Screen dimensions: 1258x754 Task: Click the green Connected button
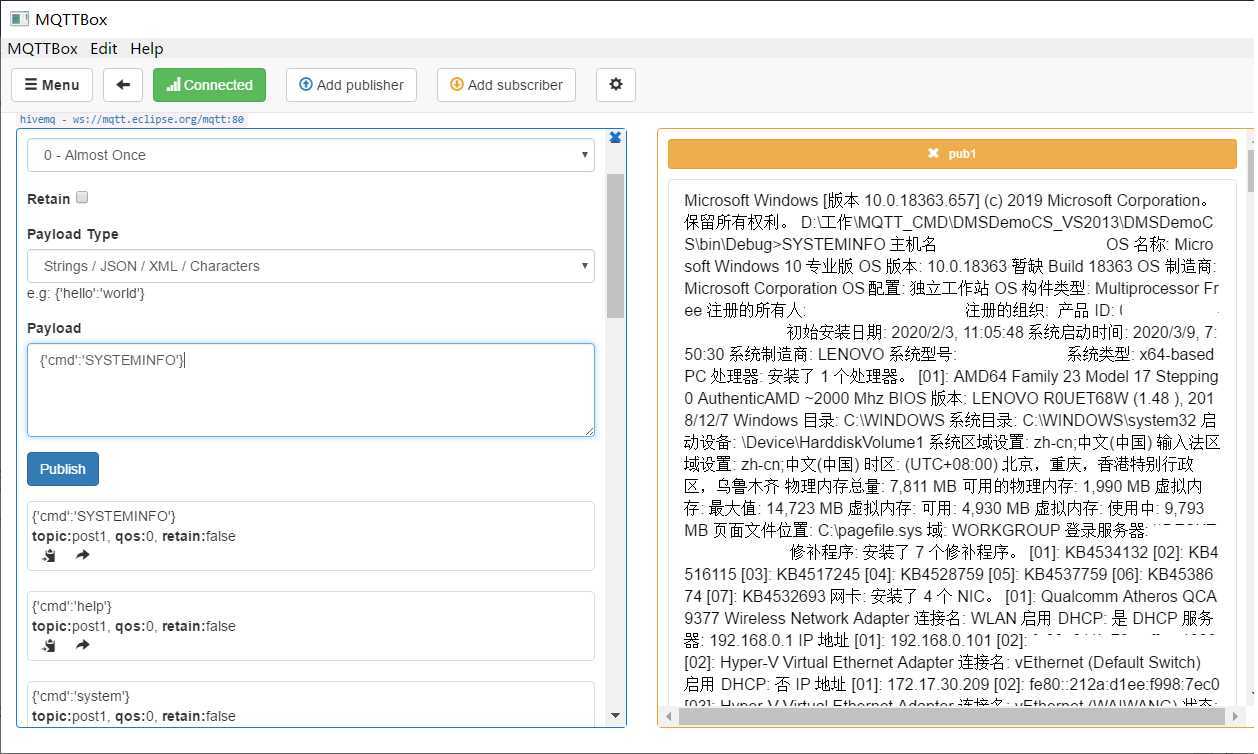pyautogui.click(x=209, y=85)
